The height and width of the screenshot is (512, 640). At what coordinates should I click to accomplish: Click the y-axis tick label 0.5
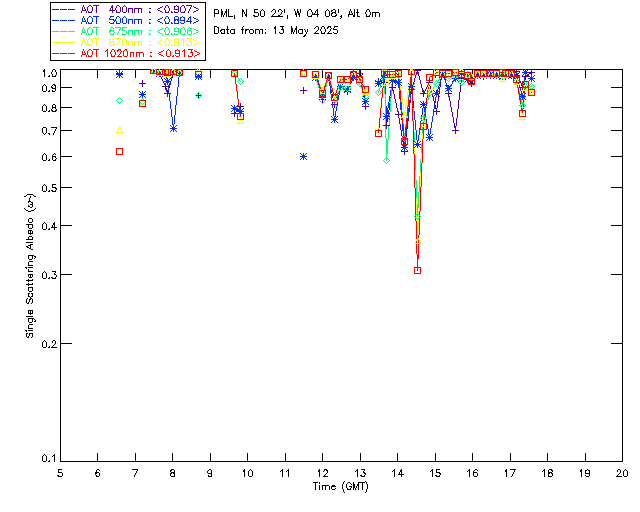(49, 188)
